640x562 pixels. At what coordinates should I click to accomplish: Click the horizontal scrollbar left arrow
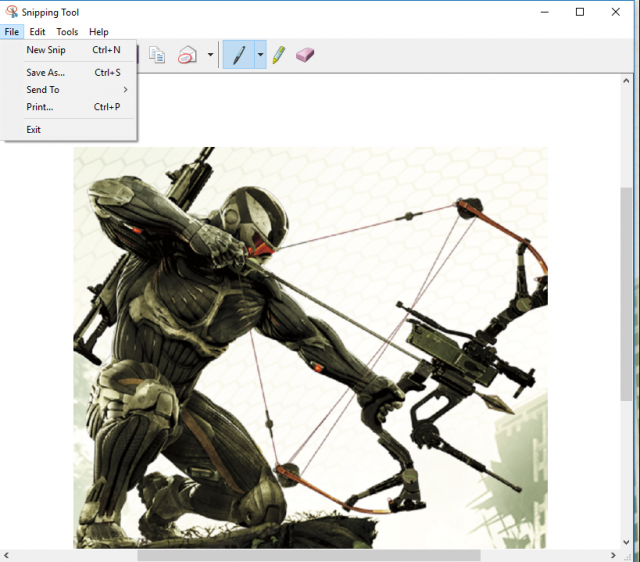tap(6, 555)
